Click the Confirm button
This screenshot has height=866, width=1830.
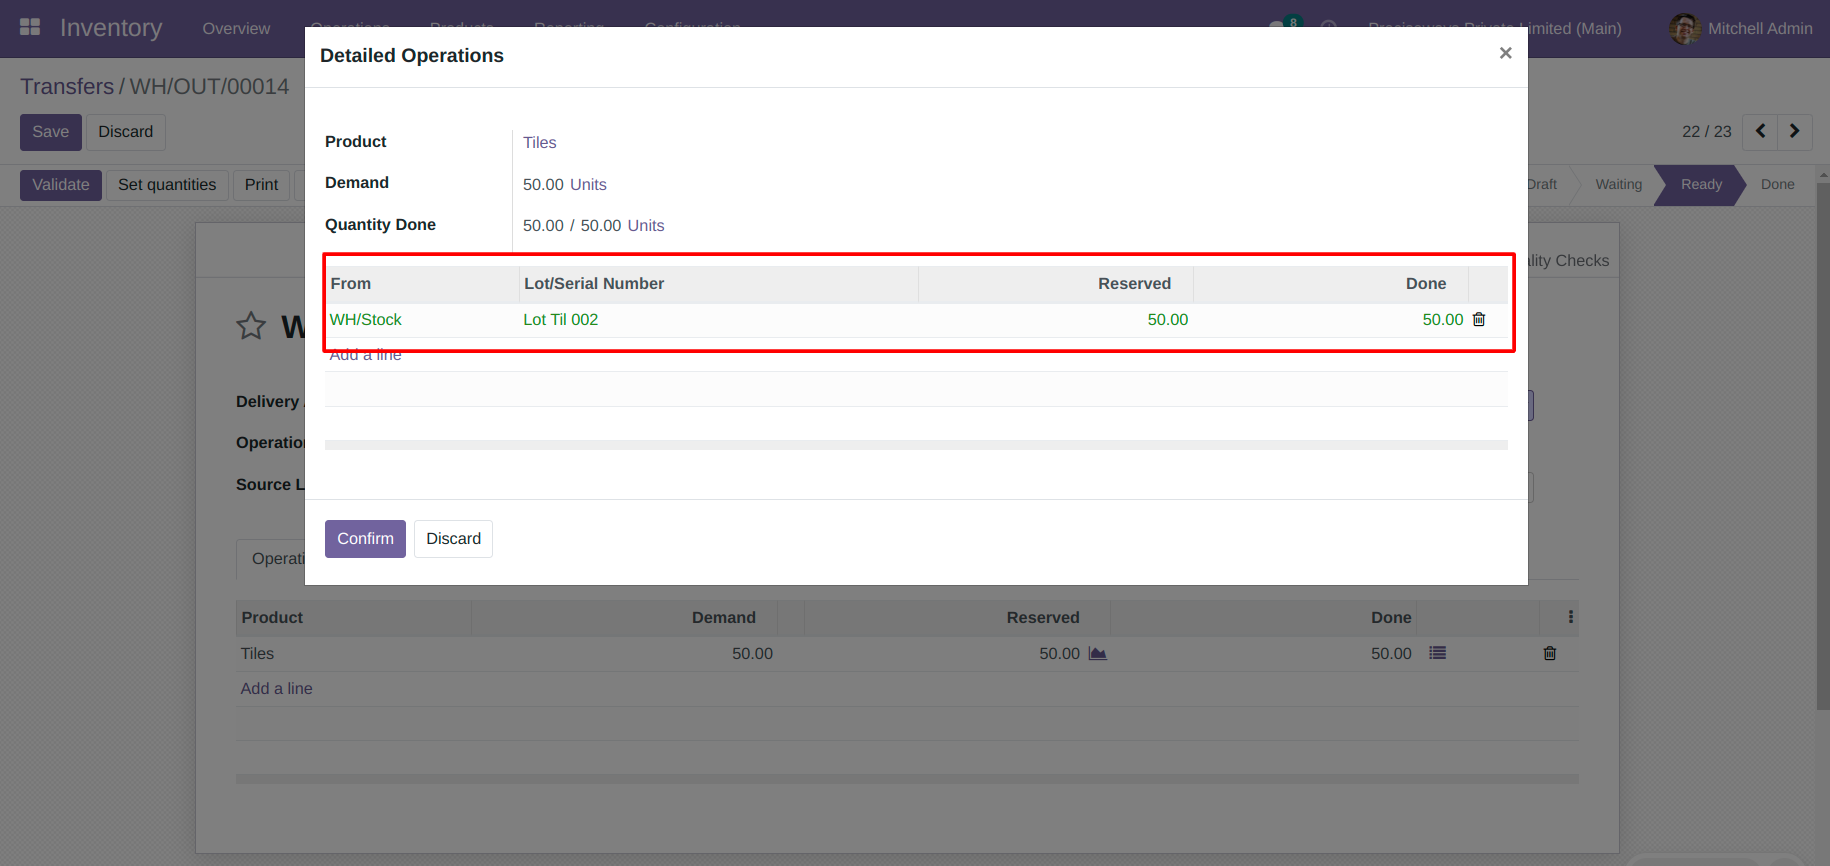click(365, 539)
